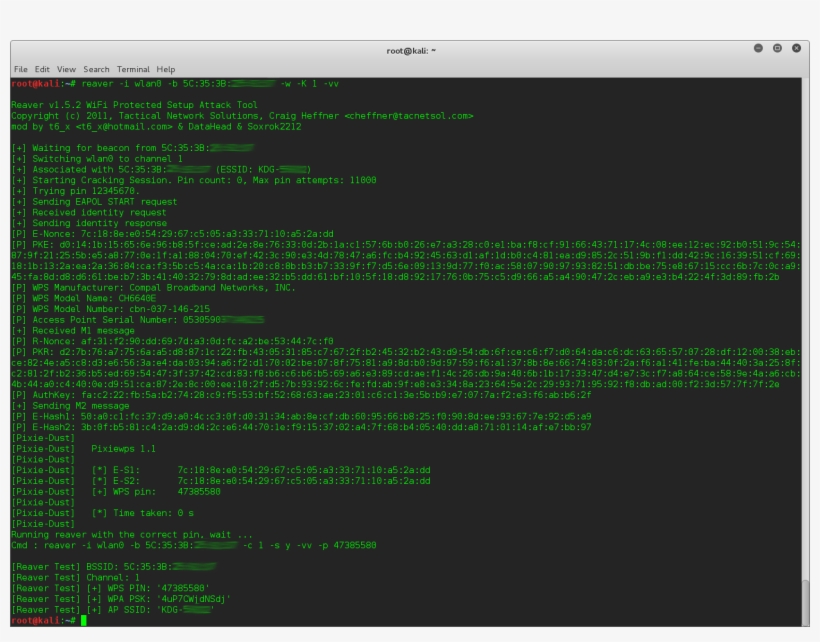Click the 'Starting Cracking Session' line
The image size is (820, 642).
tap(193, 180)
